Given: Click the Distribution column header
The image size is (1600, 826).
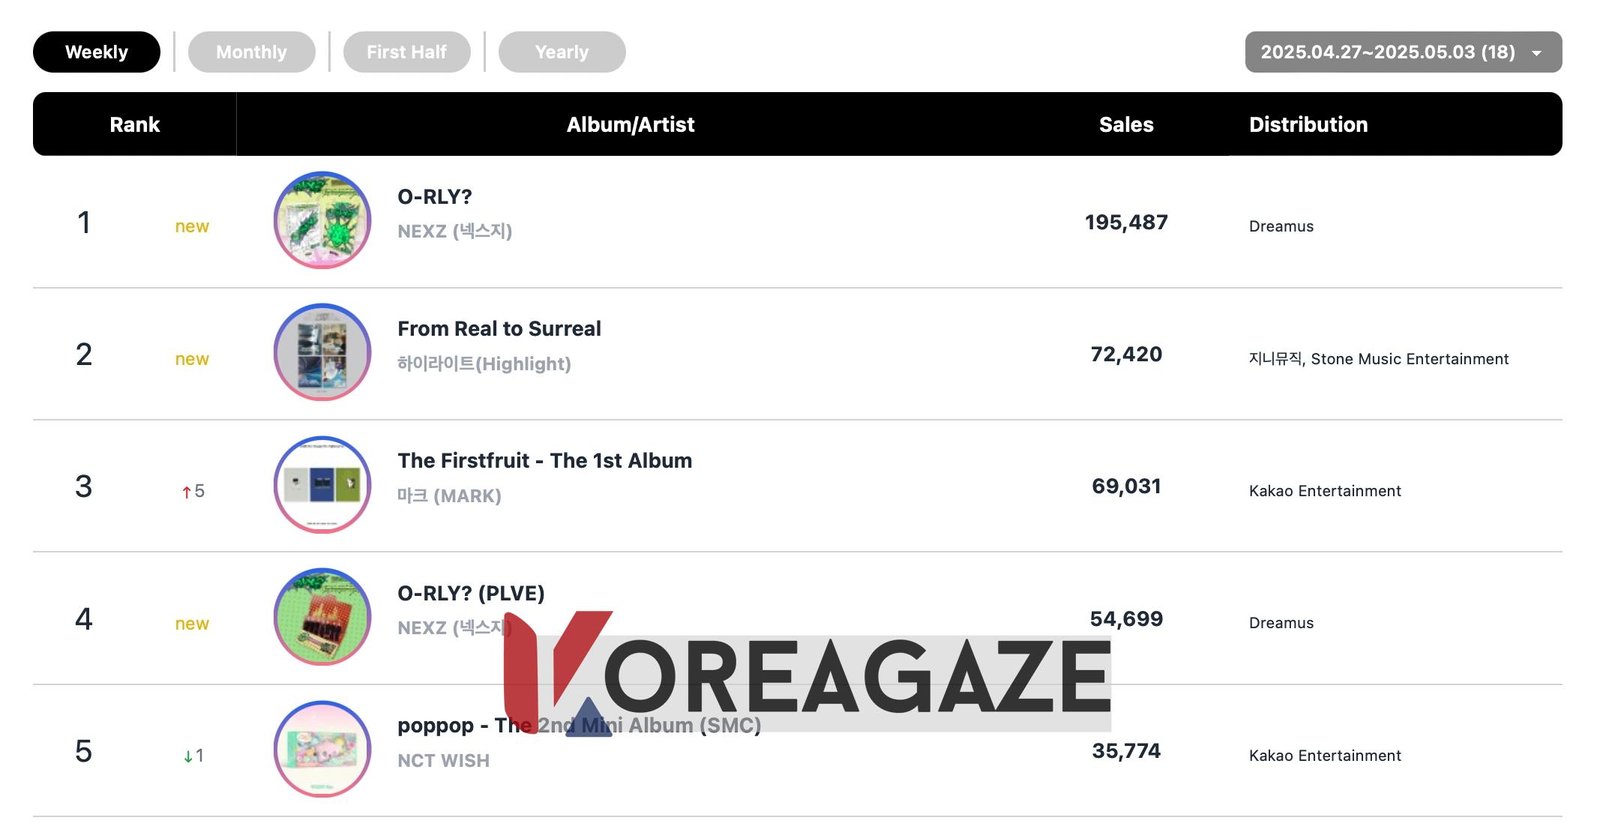Looking at the screenshot, I should [1308, 125].
